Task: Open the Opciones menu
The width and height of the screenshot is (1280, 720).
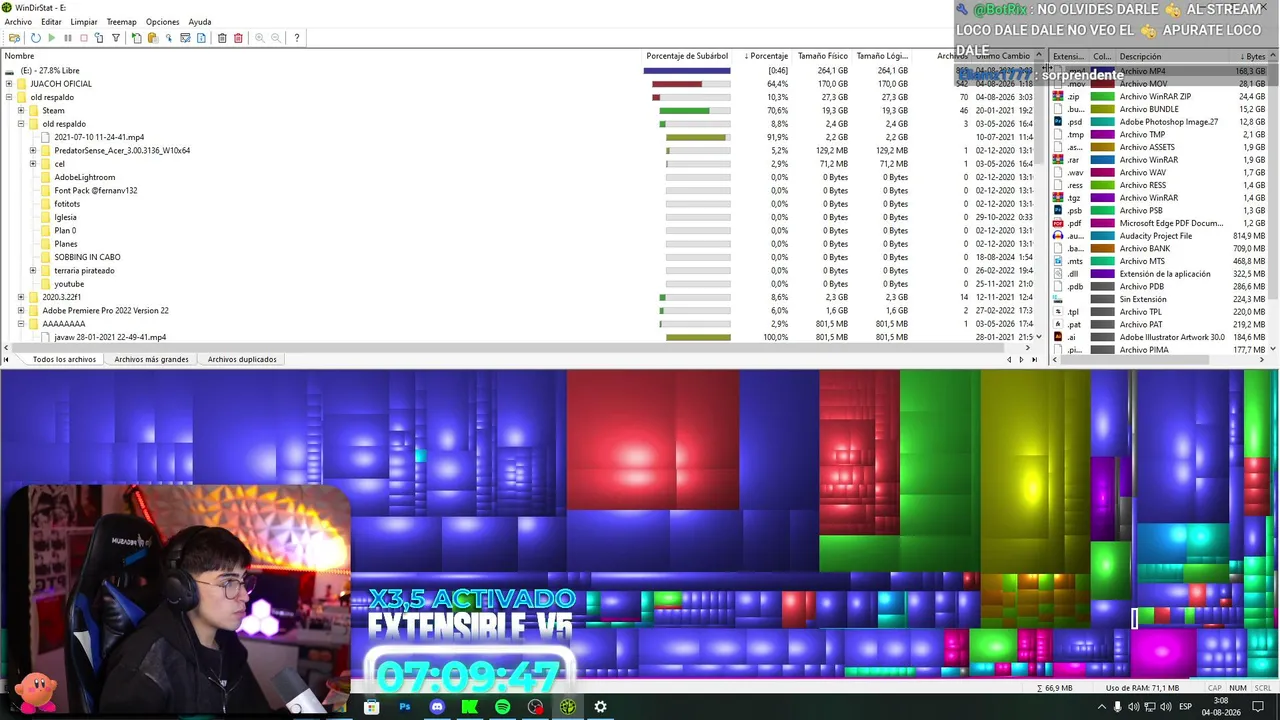Action: coord(163,22)
